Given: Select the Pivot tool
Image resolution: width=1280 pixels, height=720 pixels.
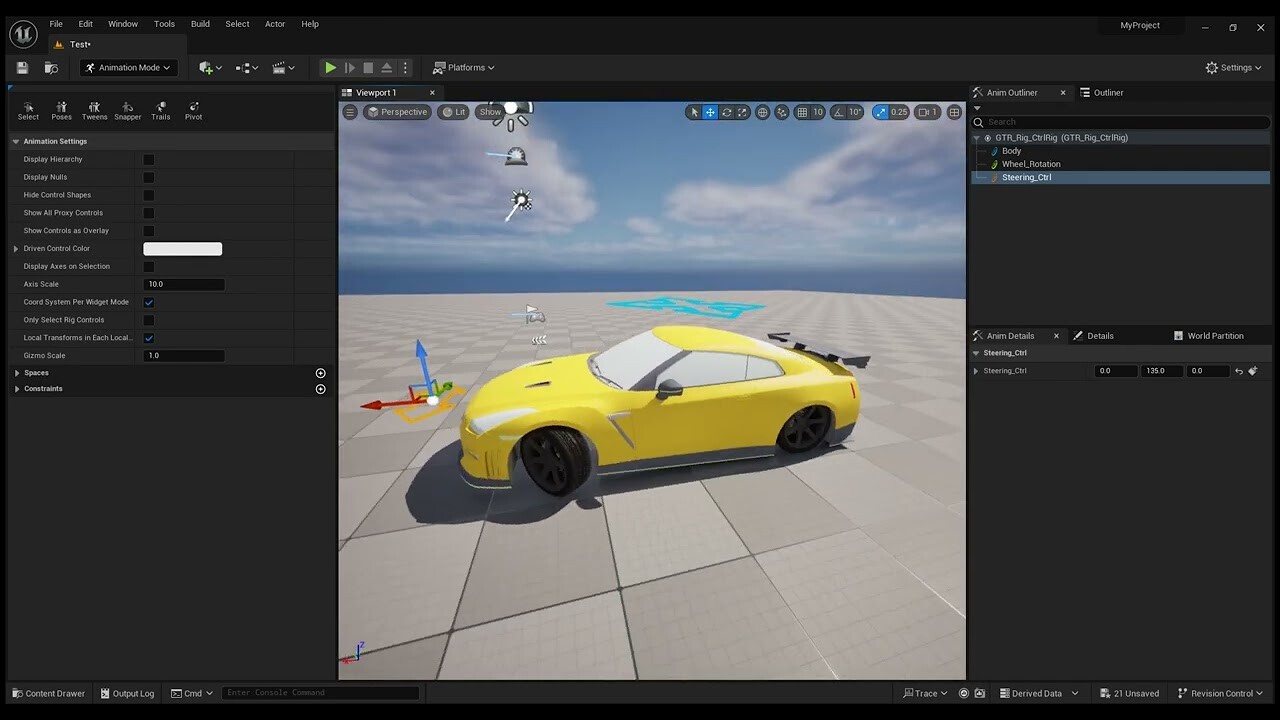Looking at the screenshot, I should coord(193,110).
